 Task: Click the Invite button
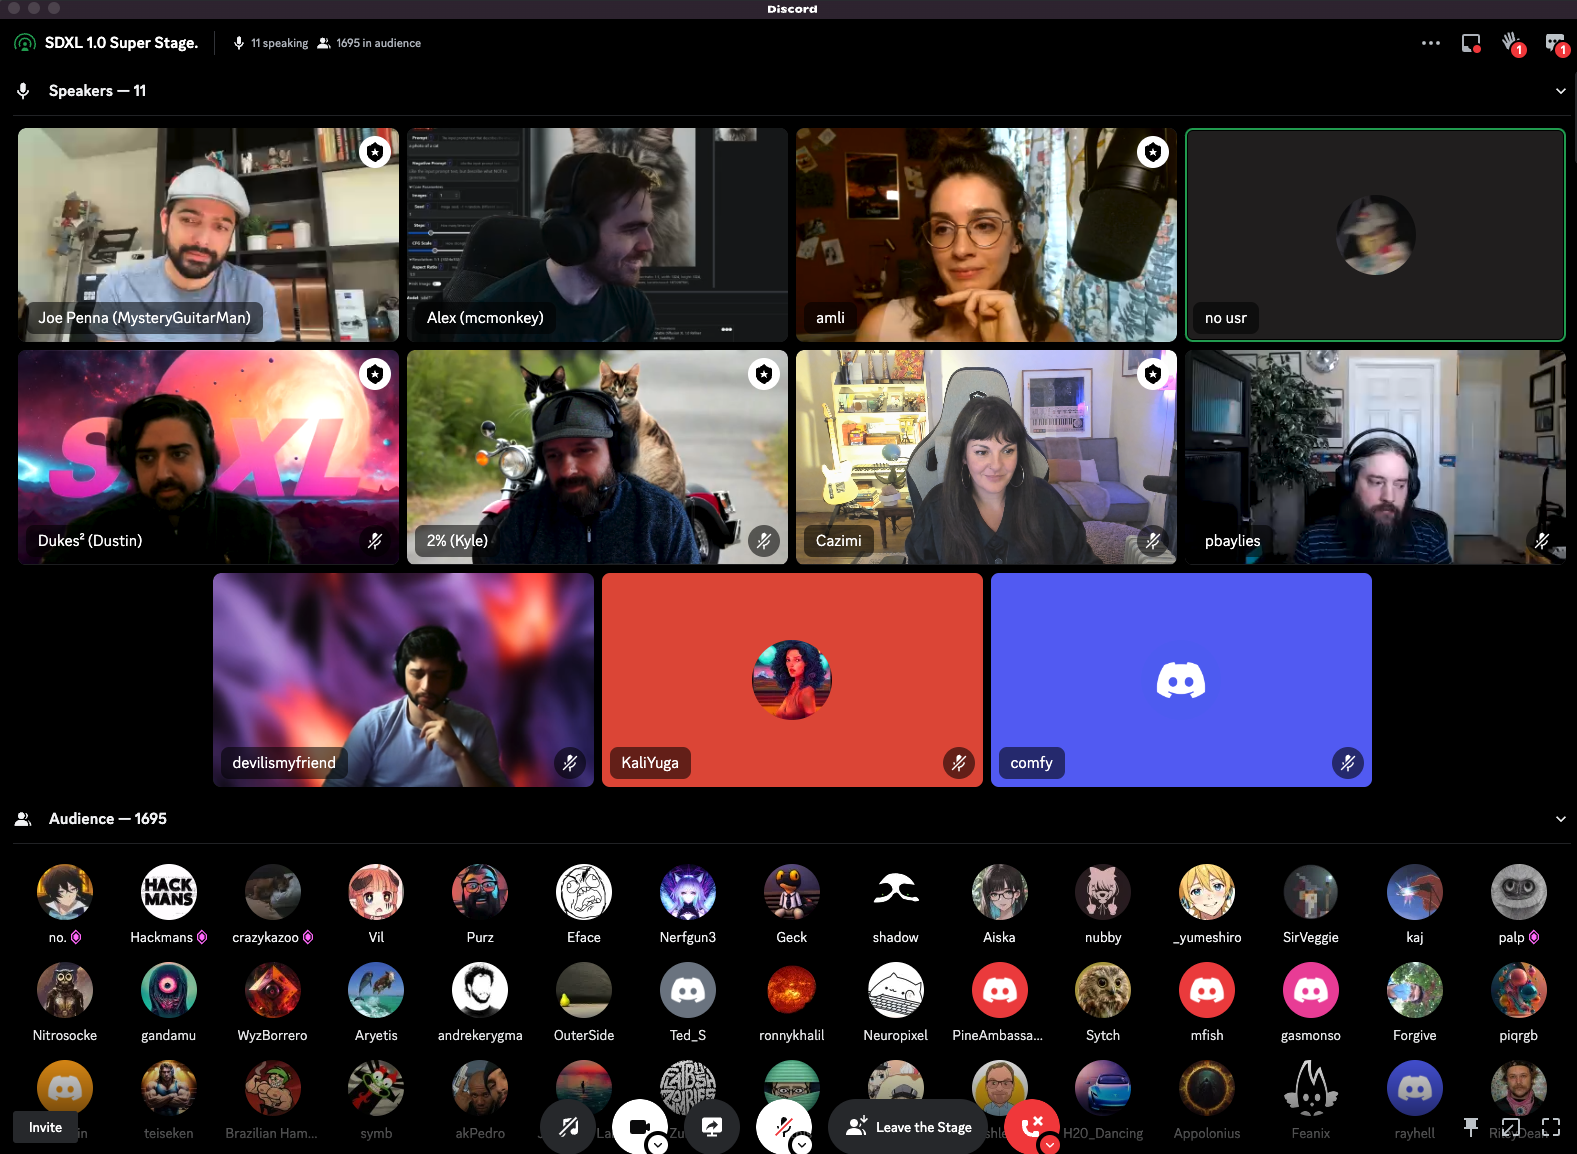45,1127
